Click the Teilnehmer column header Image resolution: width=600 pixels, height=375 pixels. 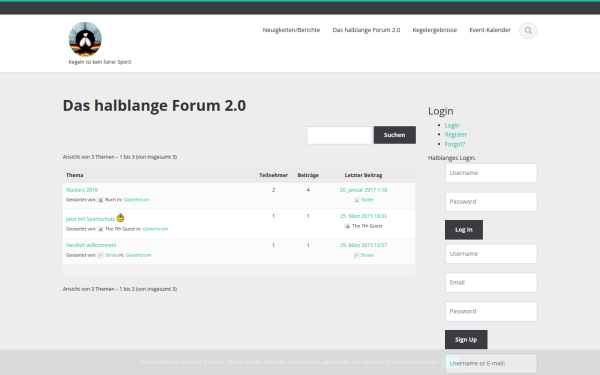tap(273, 175)
